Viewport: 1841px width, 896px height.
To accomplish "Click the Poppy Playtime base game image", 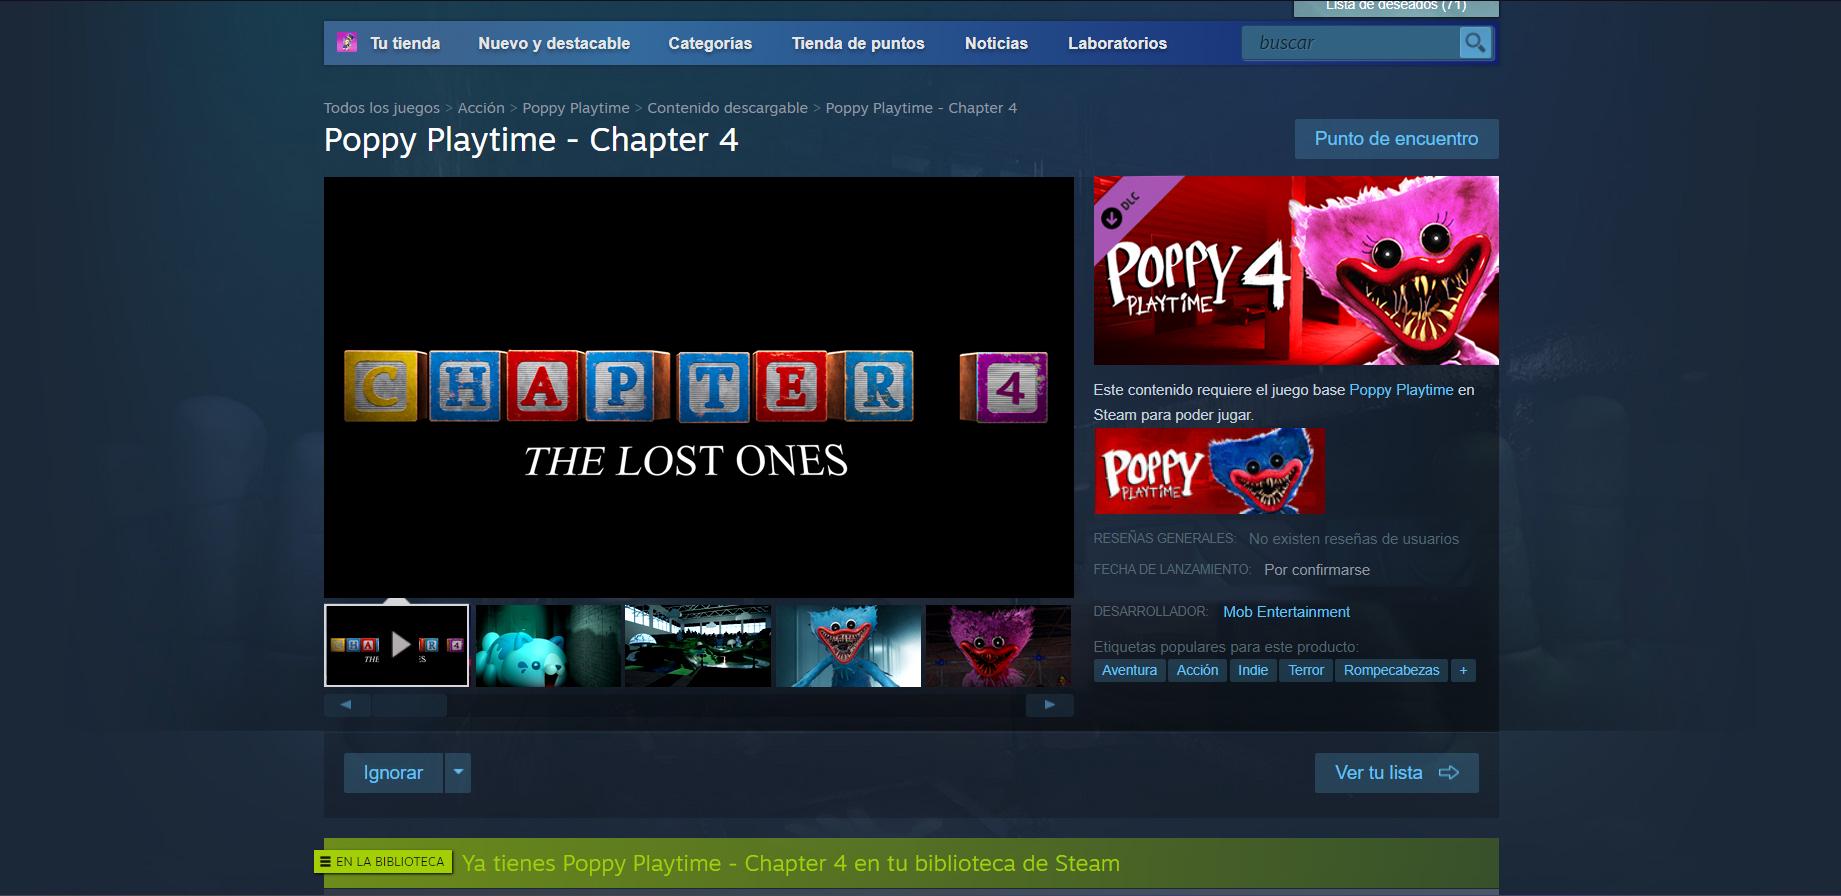I will pyautogui.click(x=1209, y=471).
